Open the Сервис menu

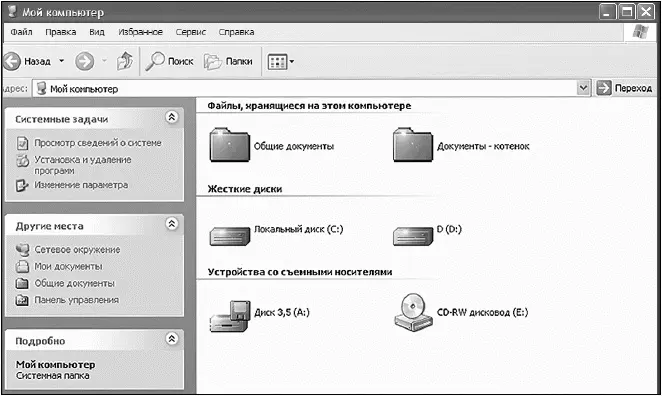tap(190, 32)
